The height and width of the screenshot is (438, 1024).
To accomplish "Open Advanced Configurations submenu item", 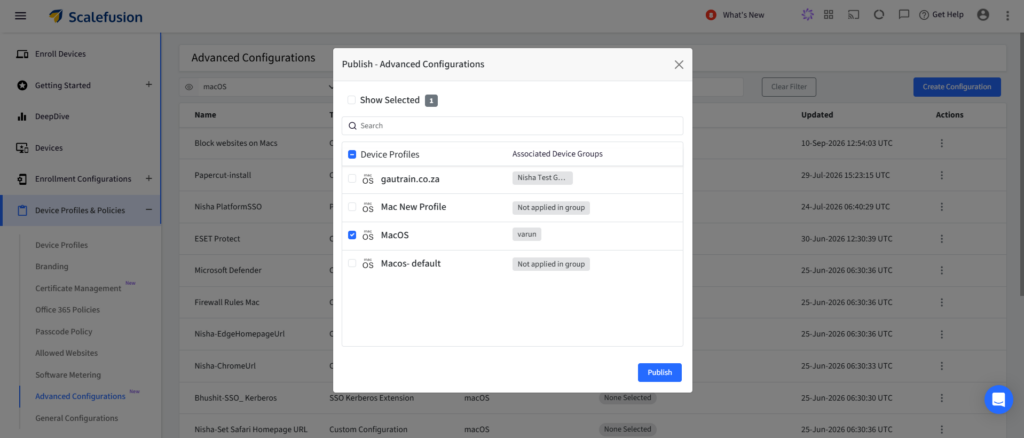I will click(80, 396).
